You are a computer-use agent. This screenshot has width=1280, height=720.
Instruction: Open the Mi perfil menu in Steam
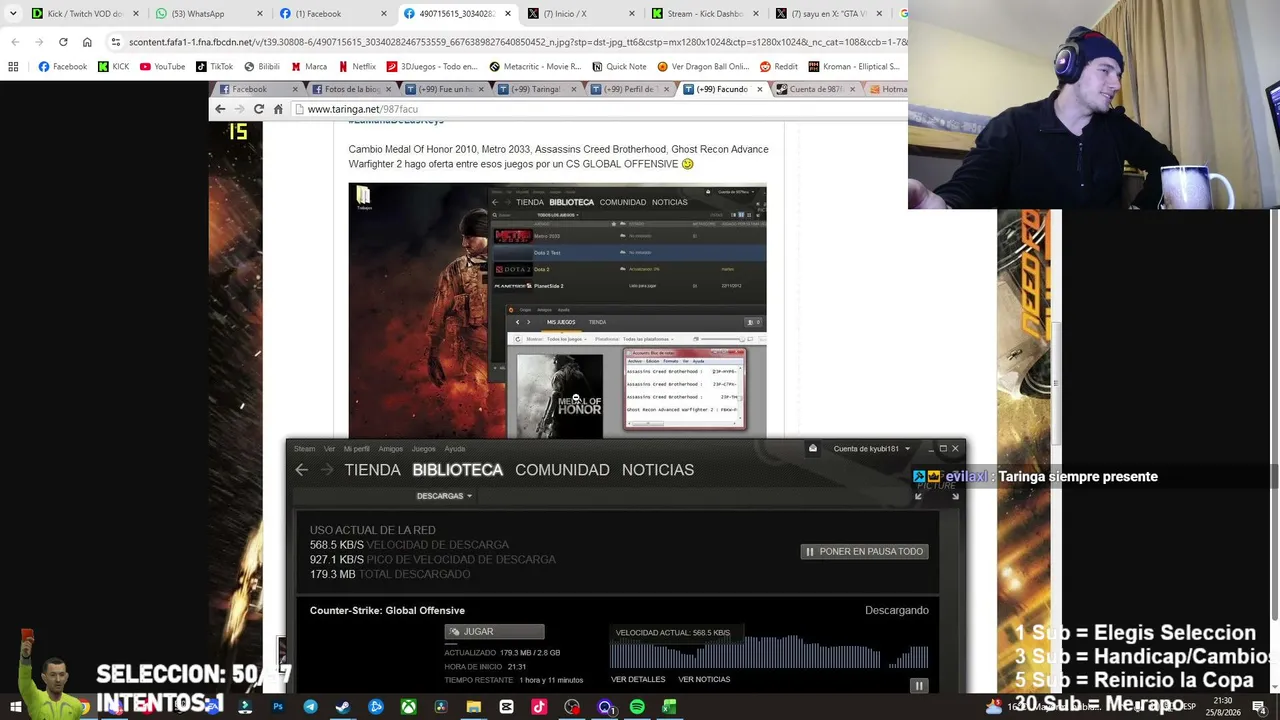pyautogui.click(x=357, y=449)
